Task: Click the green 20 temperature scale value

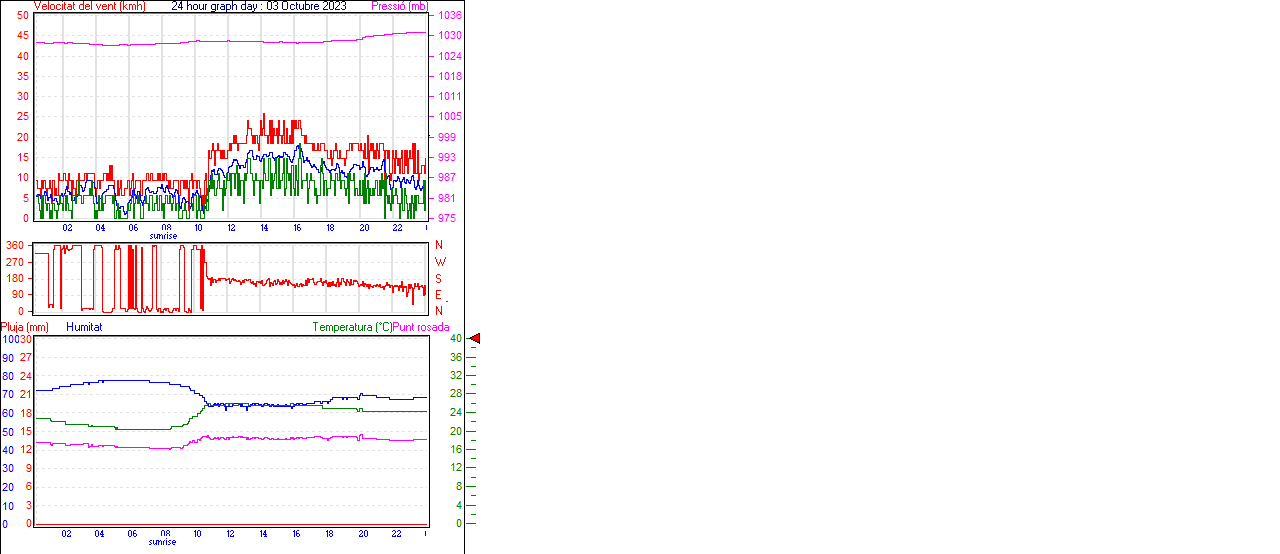Action: pos(457,431)
